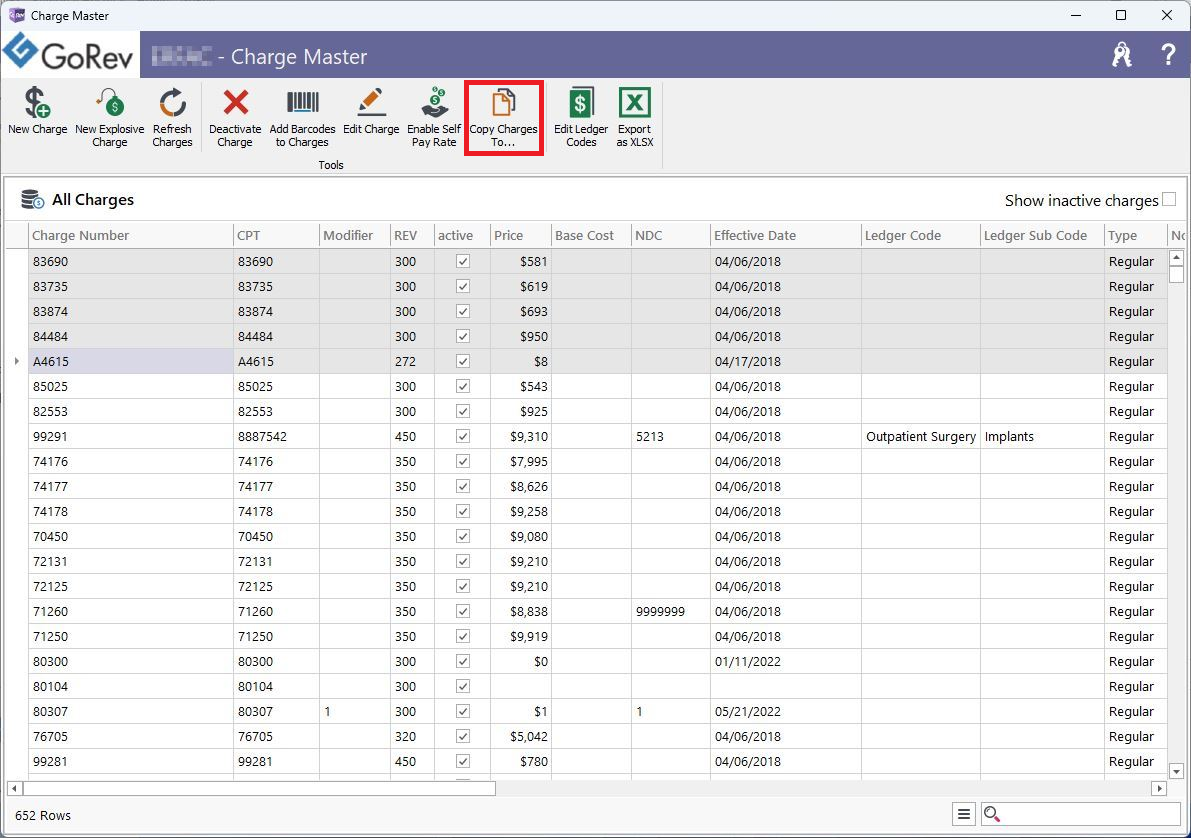
Task: Sort by Base Cost column header
Action: click(x=592, y=236)
